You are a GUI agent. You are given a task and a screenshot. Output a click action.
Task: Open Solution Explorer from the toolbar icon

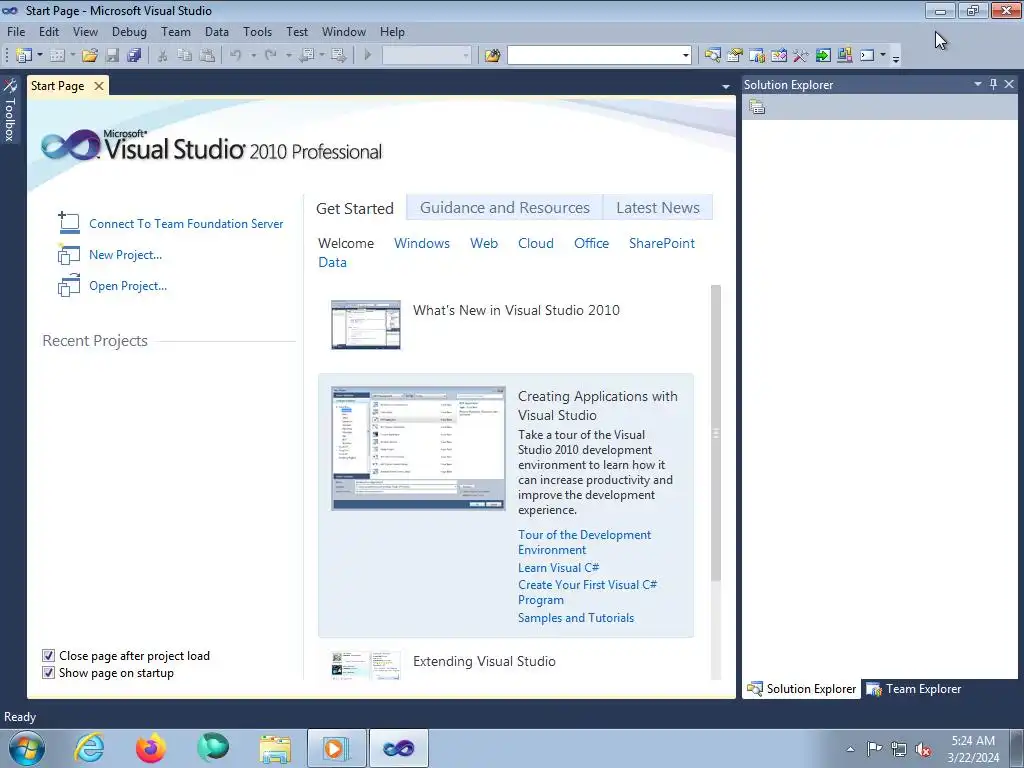[x=712, y=56]
